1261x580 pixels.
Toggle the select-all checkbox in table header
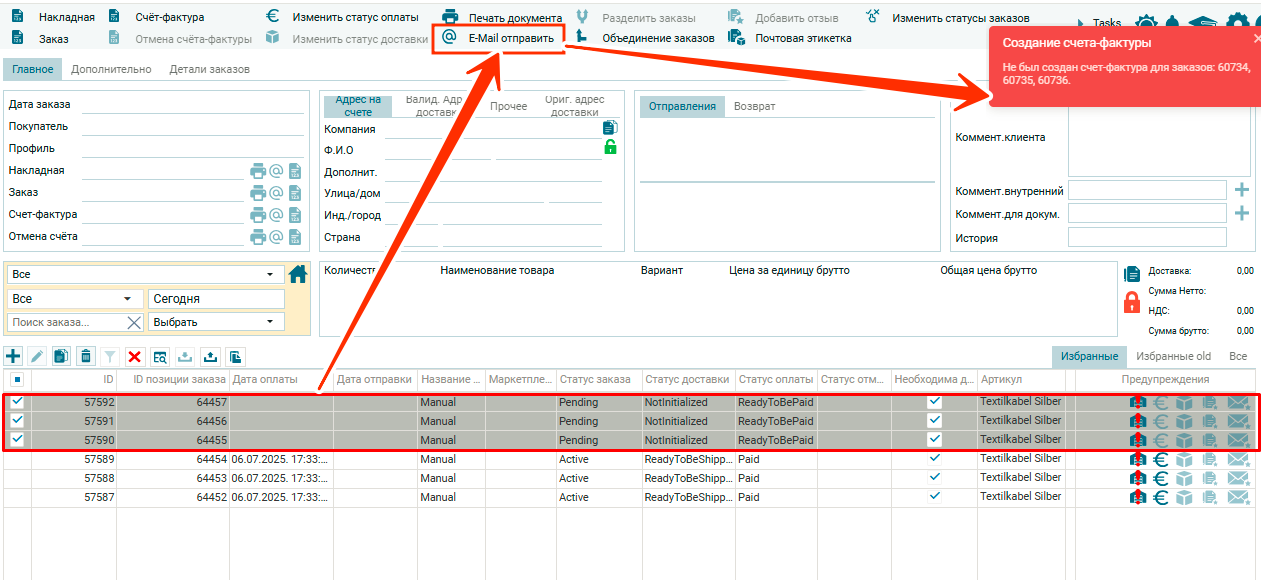[17, 380]
